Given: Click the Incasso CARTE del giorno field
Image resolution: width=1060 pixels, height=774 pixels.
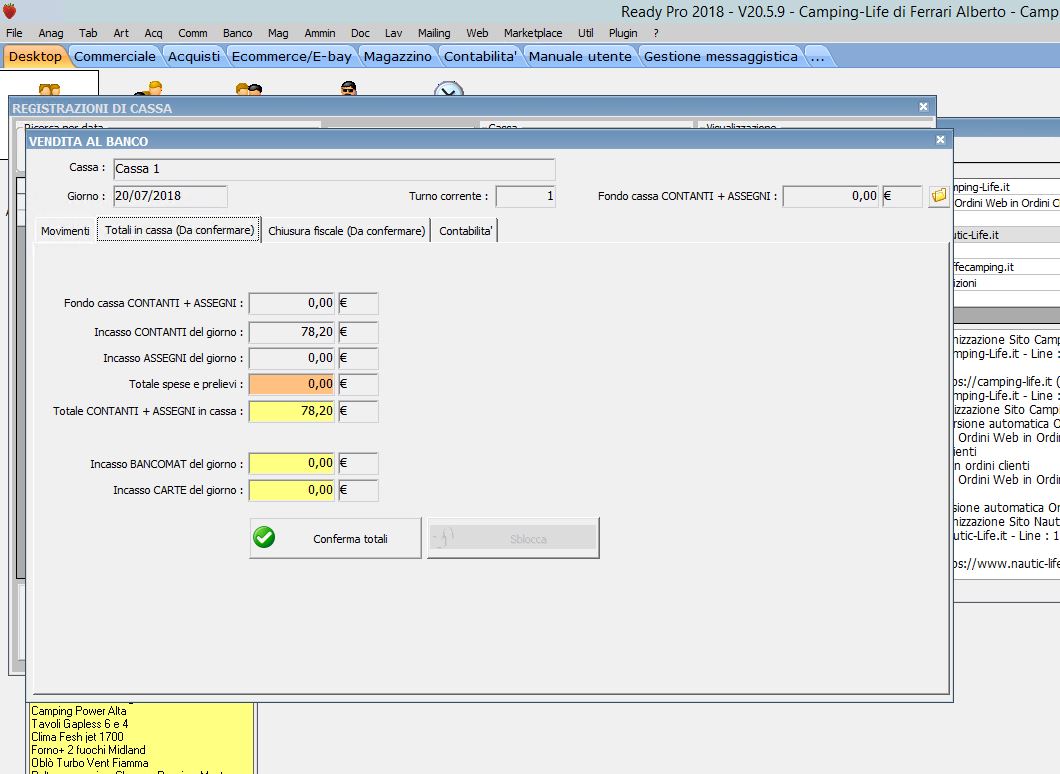Looking at the screenshot, I should click(291, 490).
